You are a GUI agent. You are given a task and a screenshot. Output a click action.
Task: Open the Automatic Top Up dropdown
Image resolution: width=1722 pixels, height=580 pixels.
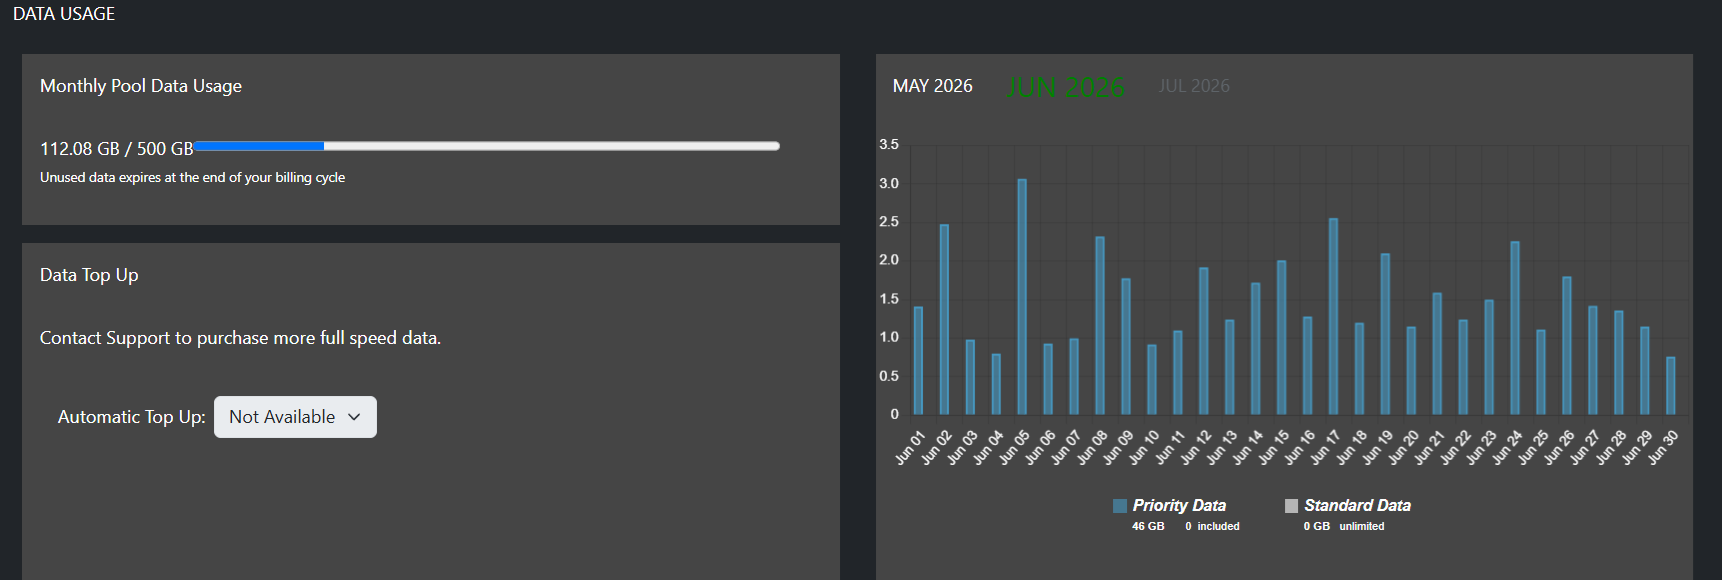coord(295,417)
